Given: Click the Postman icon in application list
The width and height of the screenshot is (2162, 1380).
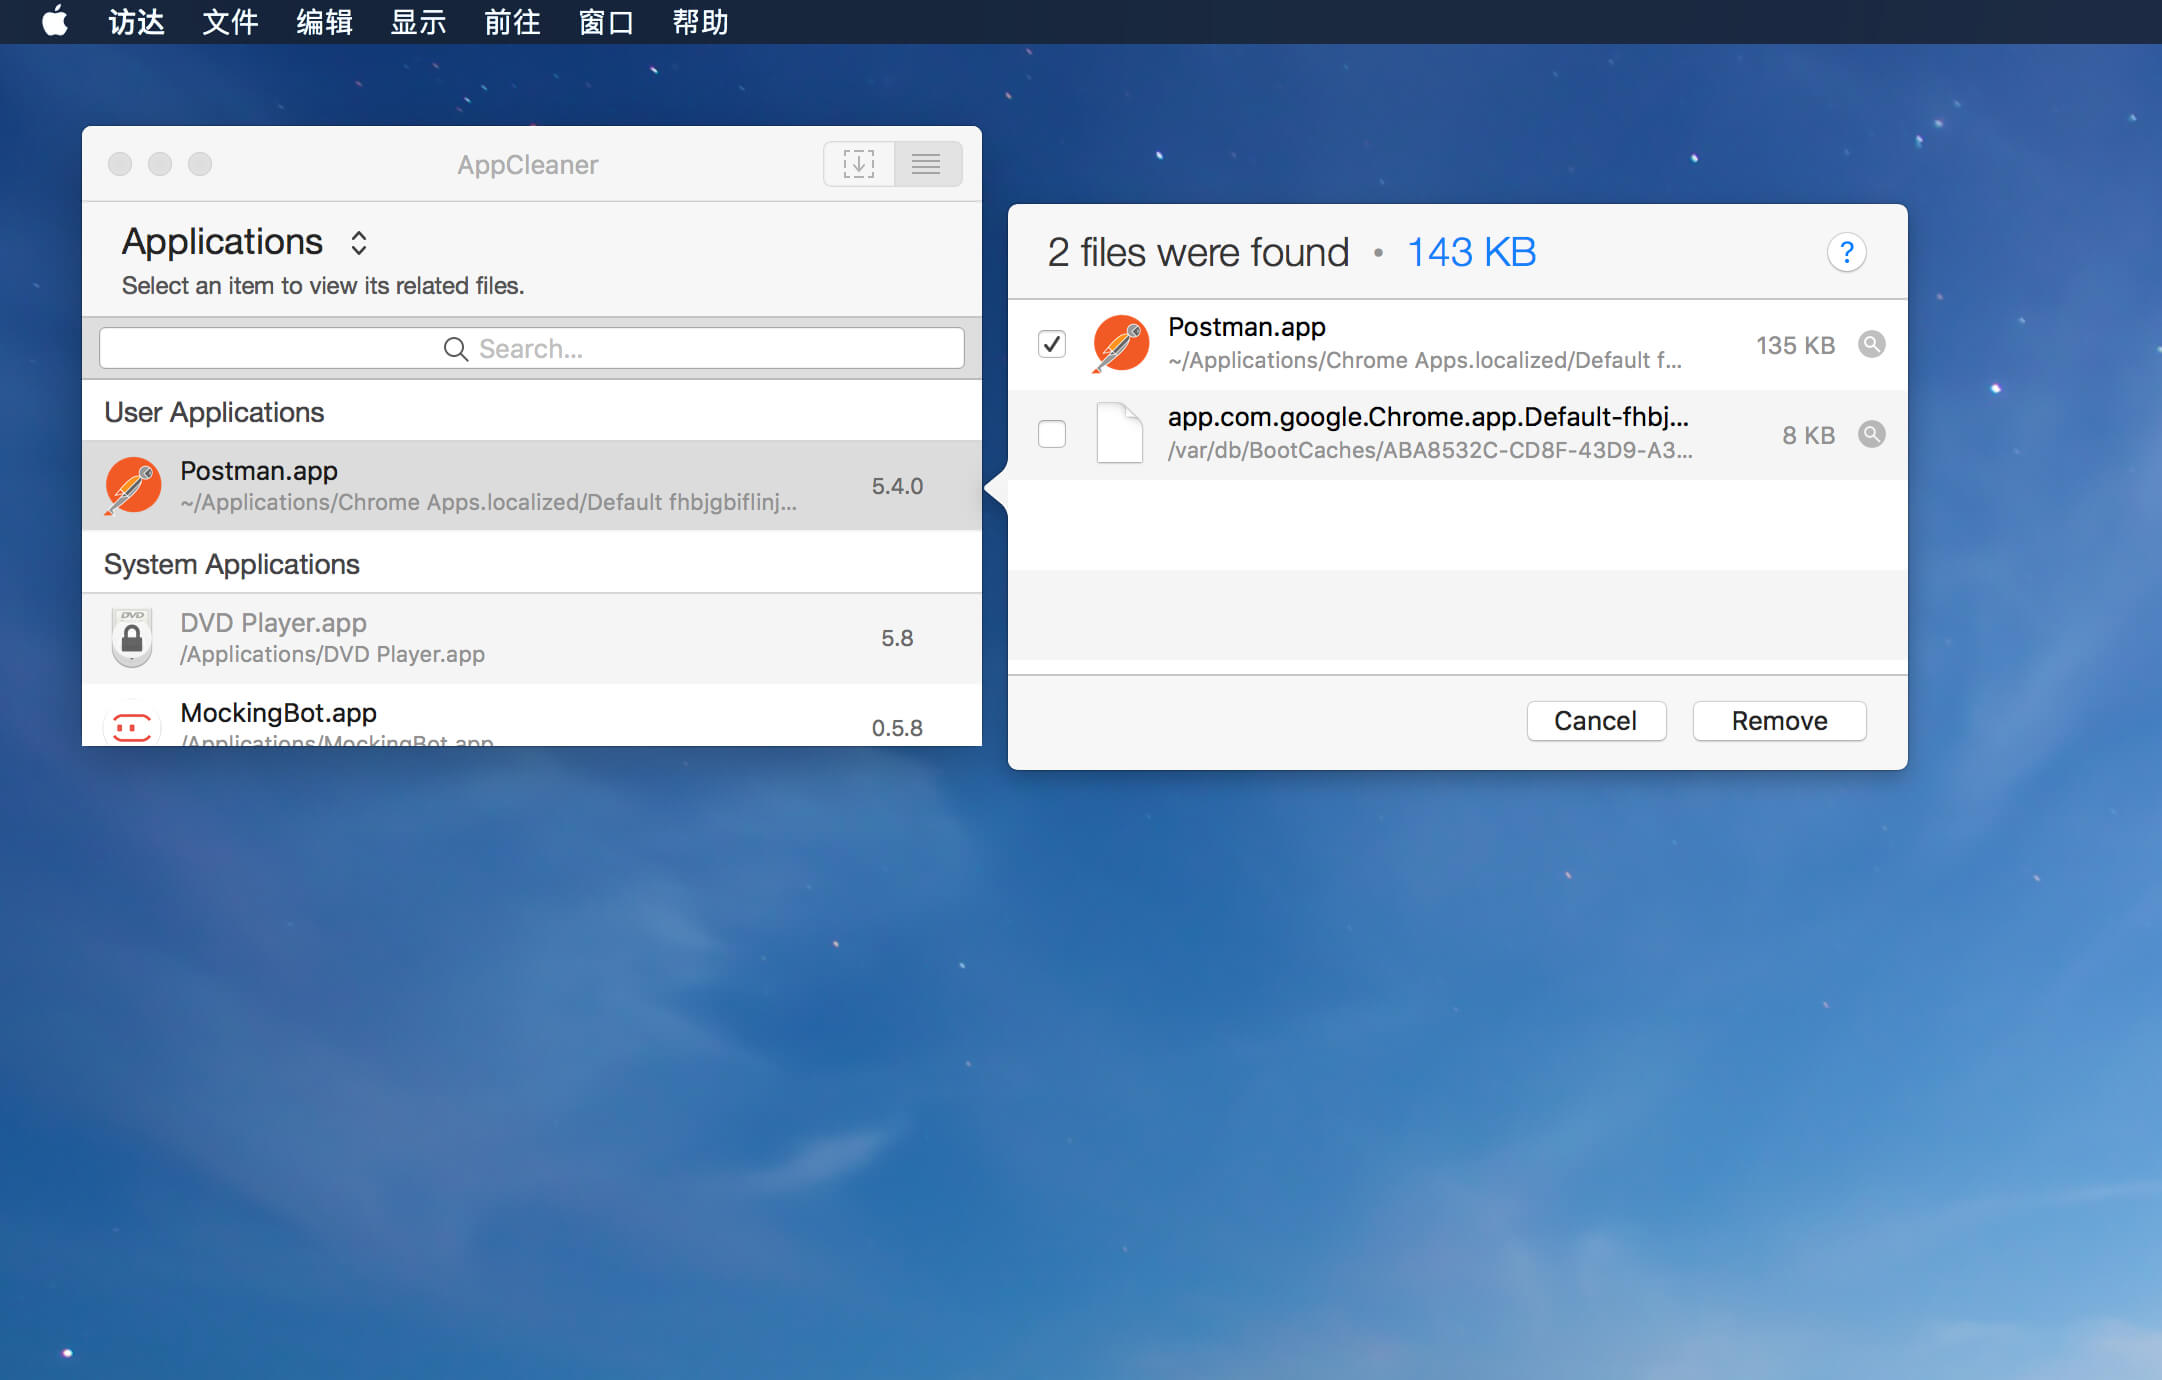Looking at the screenshot, I should [x=133, y=486].
